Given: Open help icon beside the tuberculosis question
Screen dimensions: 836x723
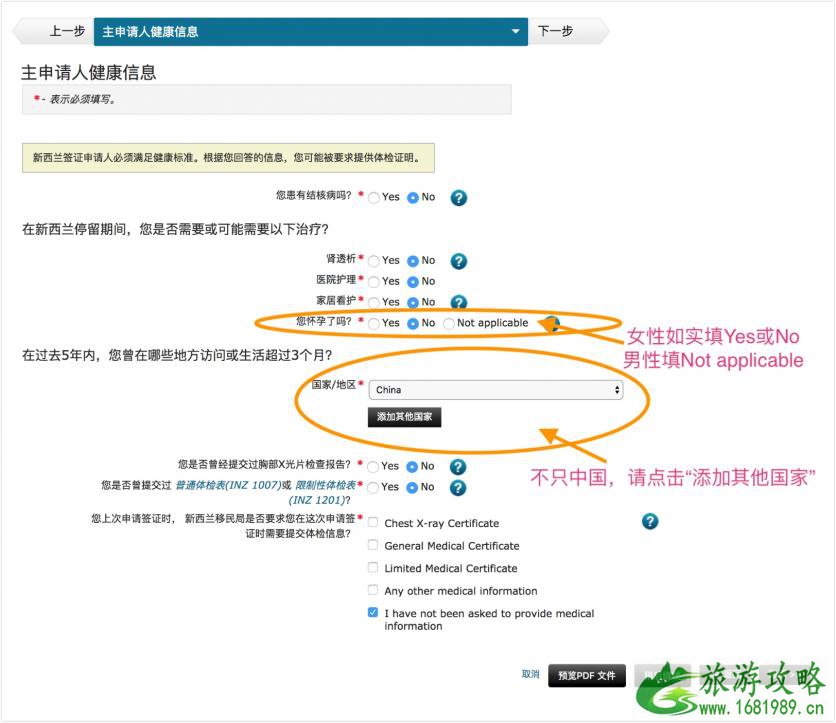Looking at the screenshot, I should [x=457, y=197].
